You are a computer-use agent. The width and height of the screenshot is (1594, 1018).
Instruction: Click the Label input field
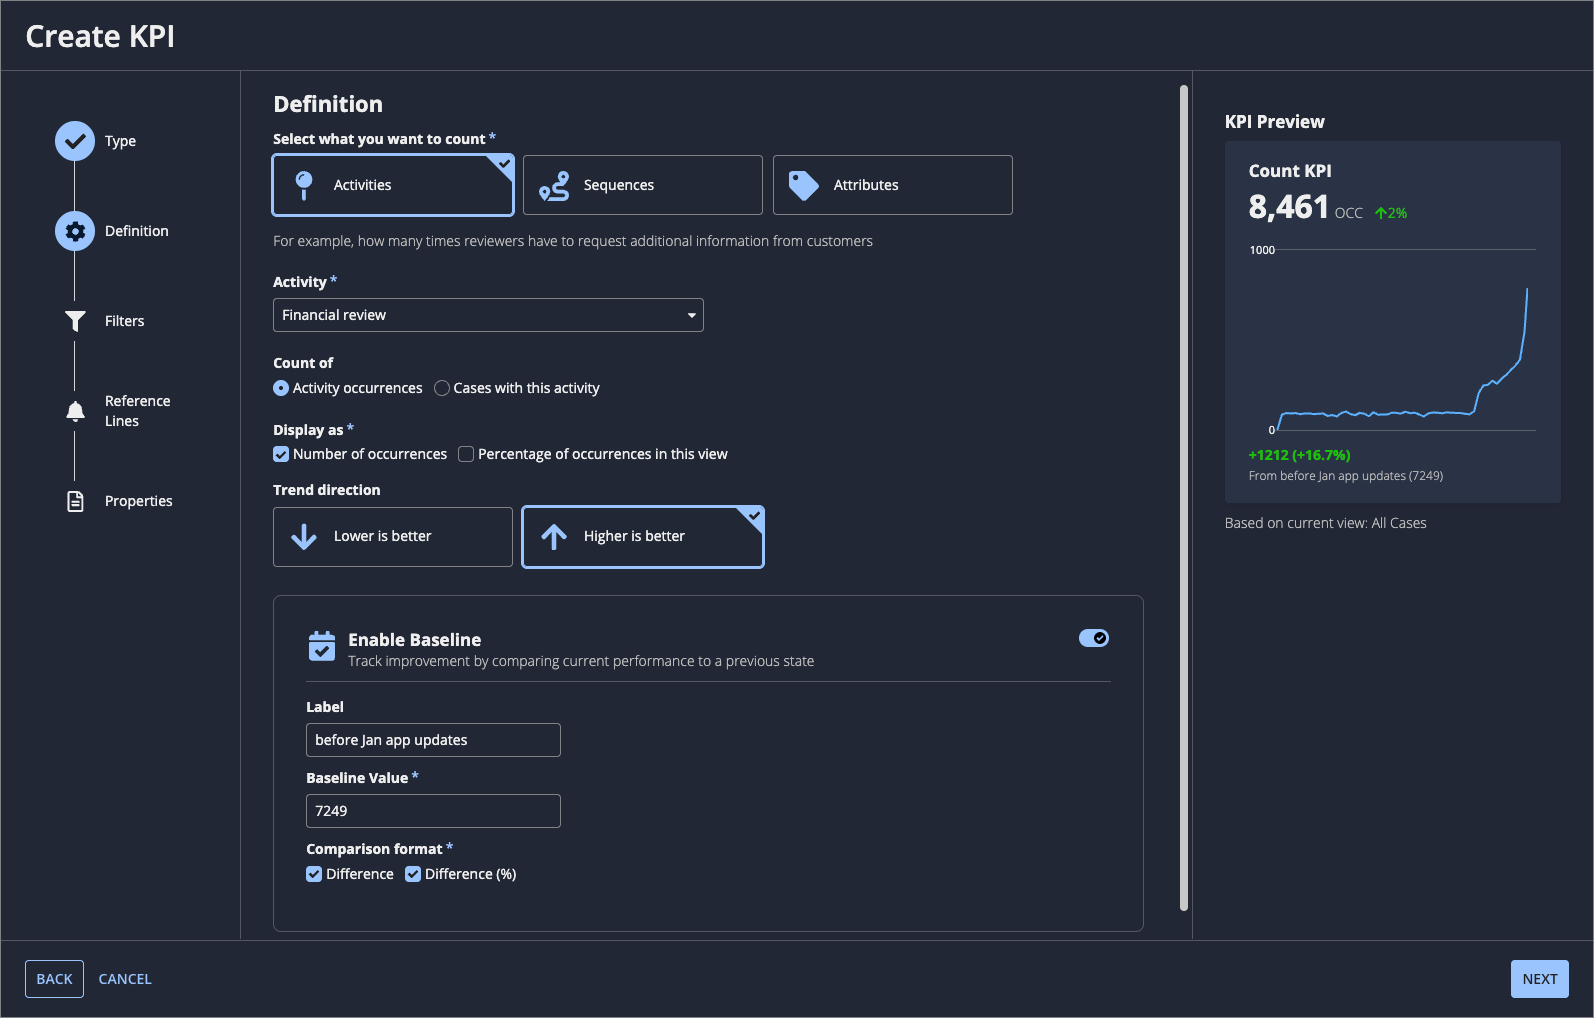click(433, 740)
